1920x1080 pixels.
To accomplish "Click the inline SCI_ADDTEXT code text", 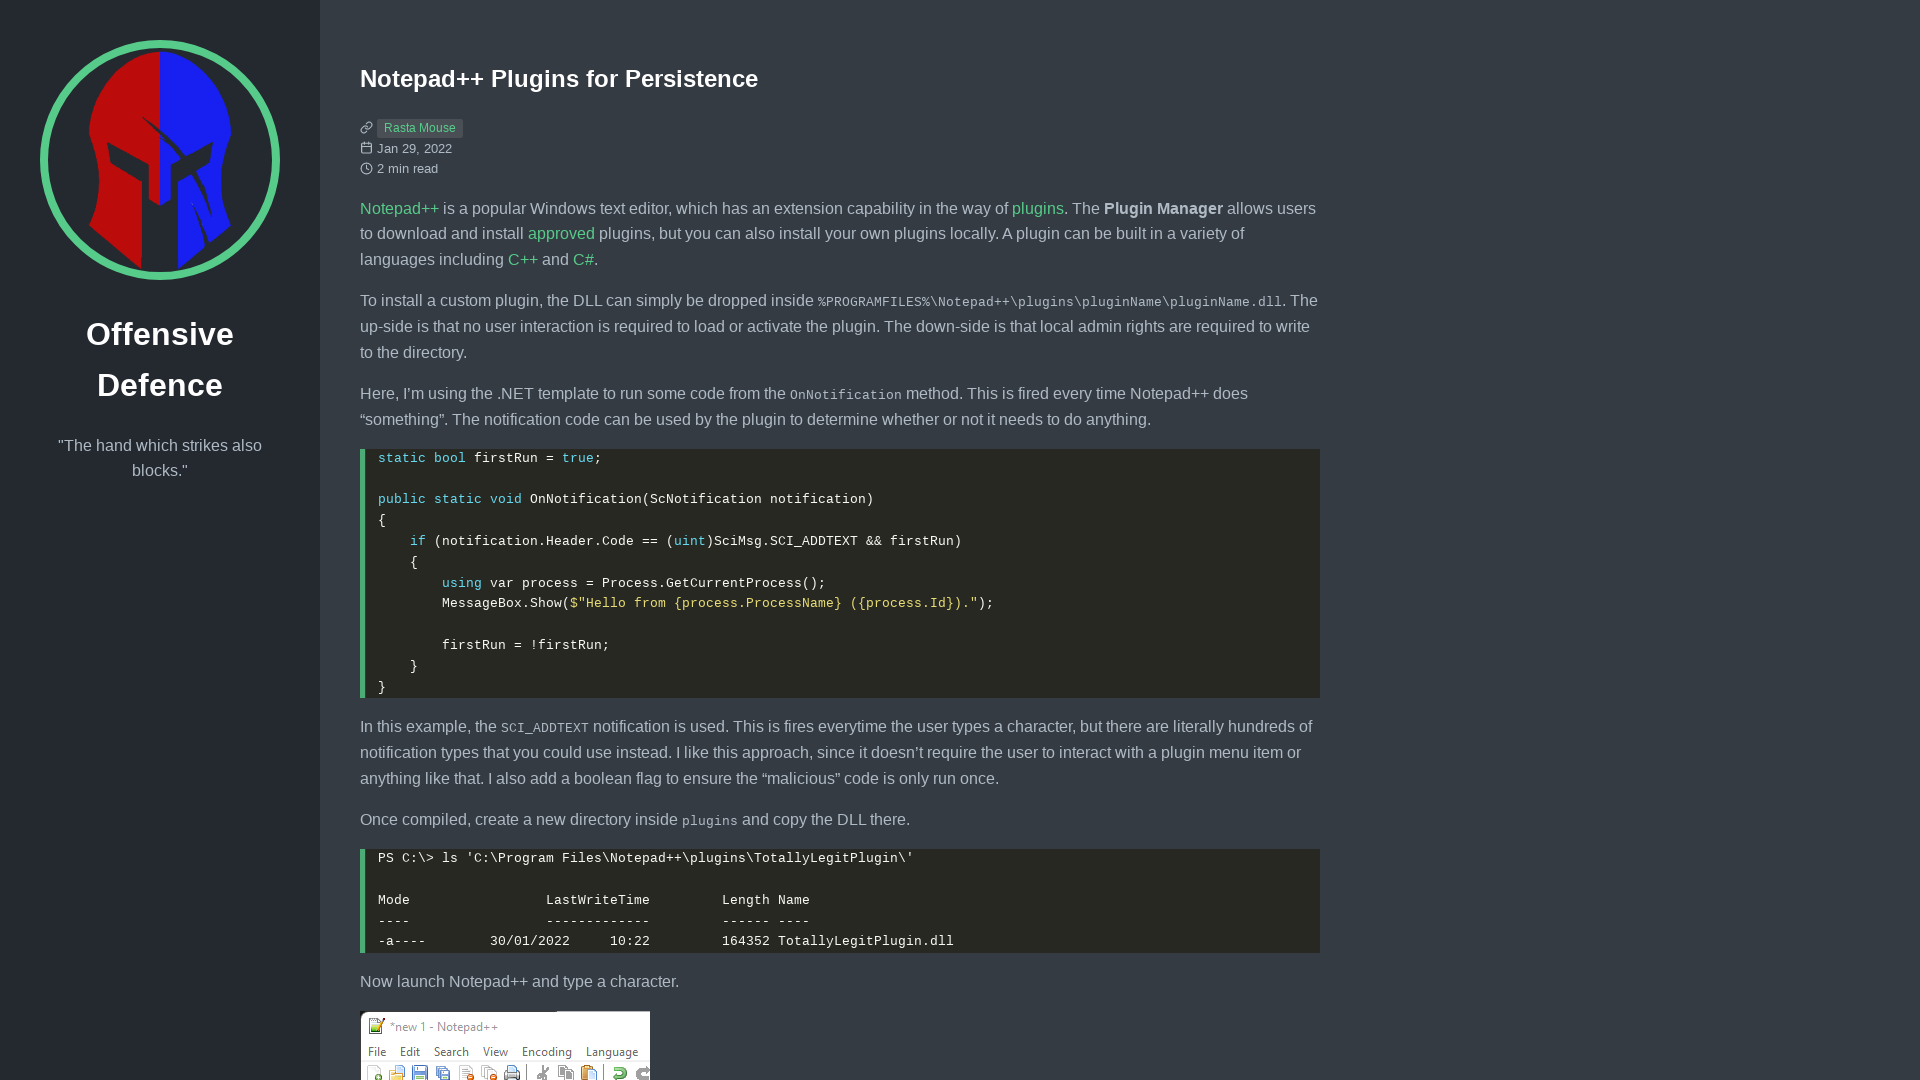I will pos(545,728).
